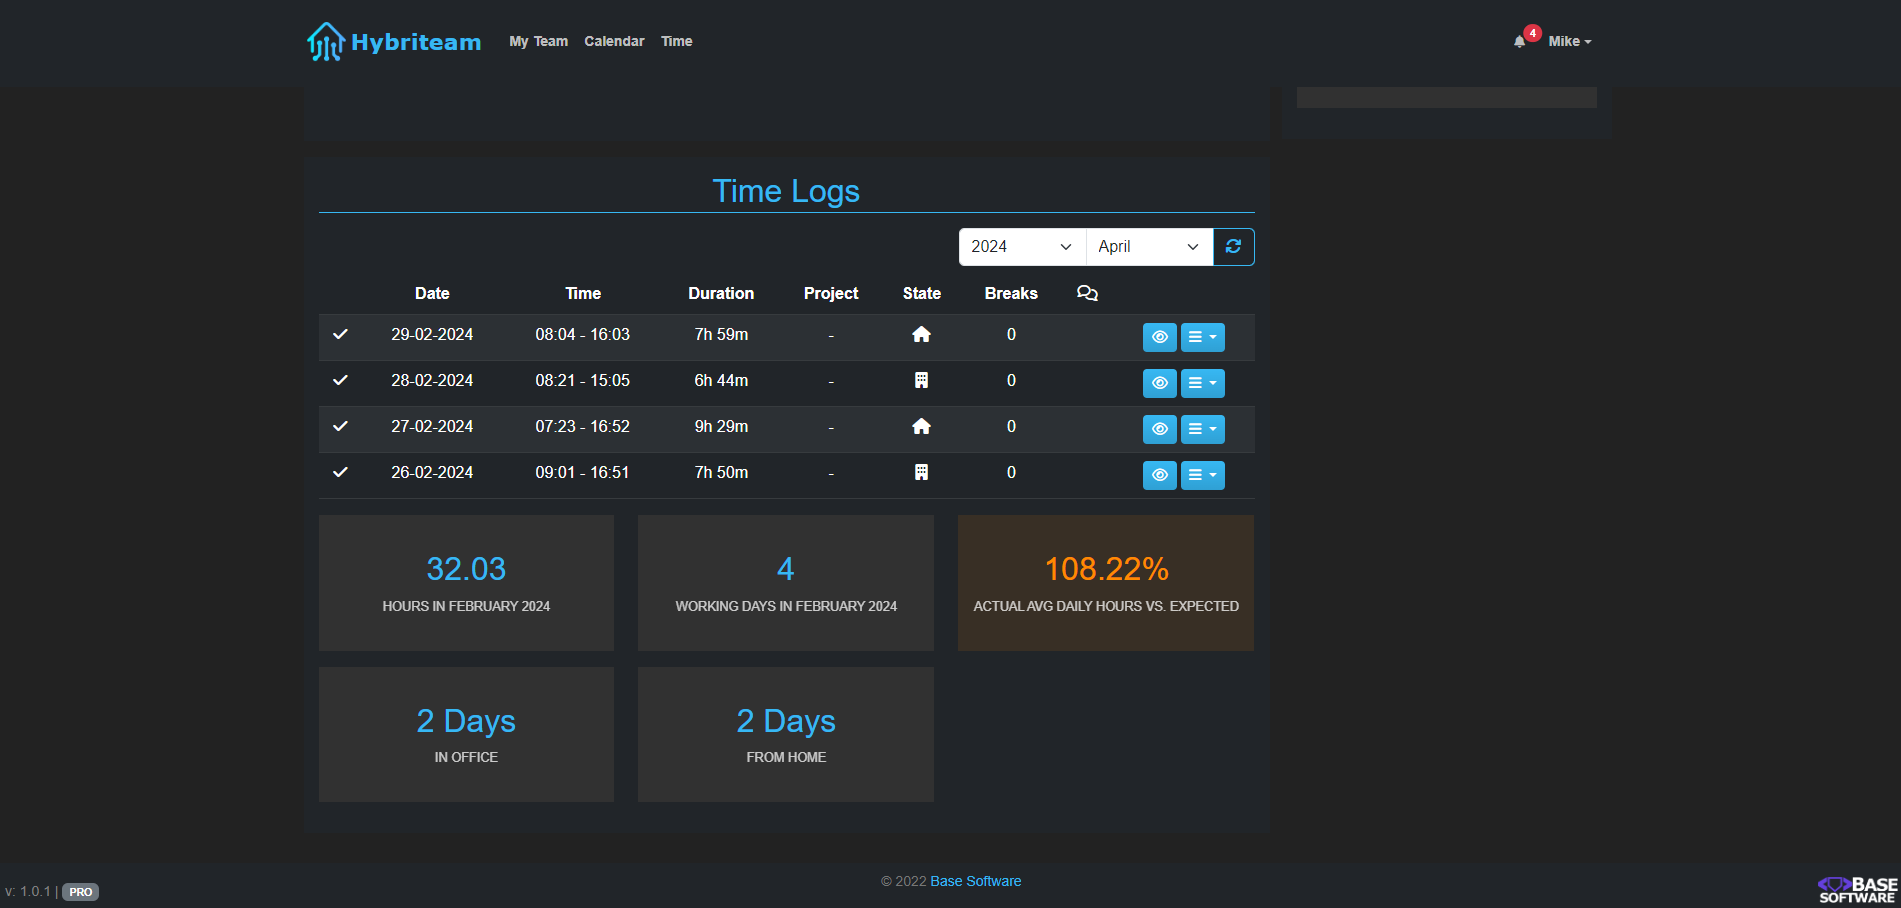Image resolution: width=1901 pixels, height=908 pixels.
Task: Expand the actions menu on the 27-02-2024 row
Action: coord(1202,428)
